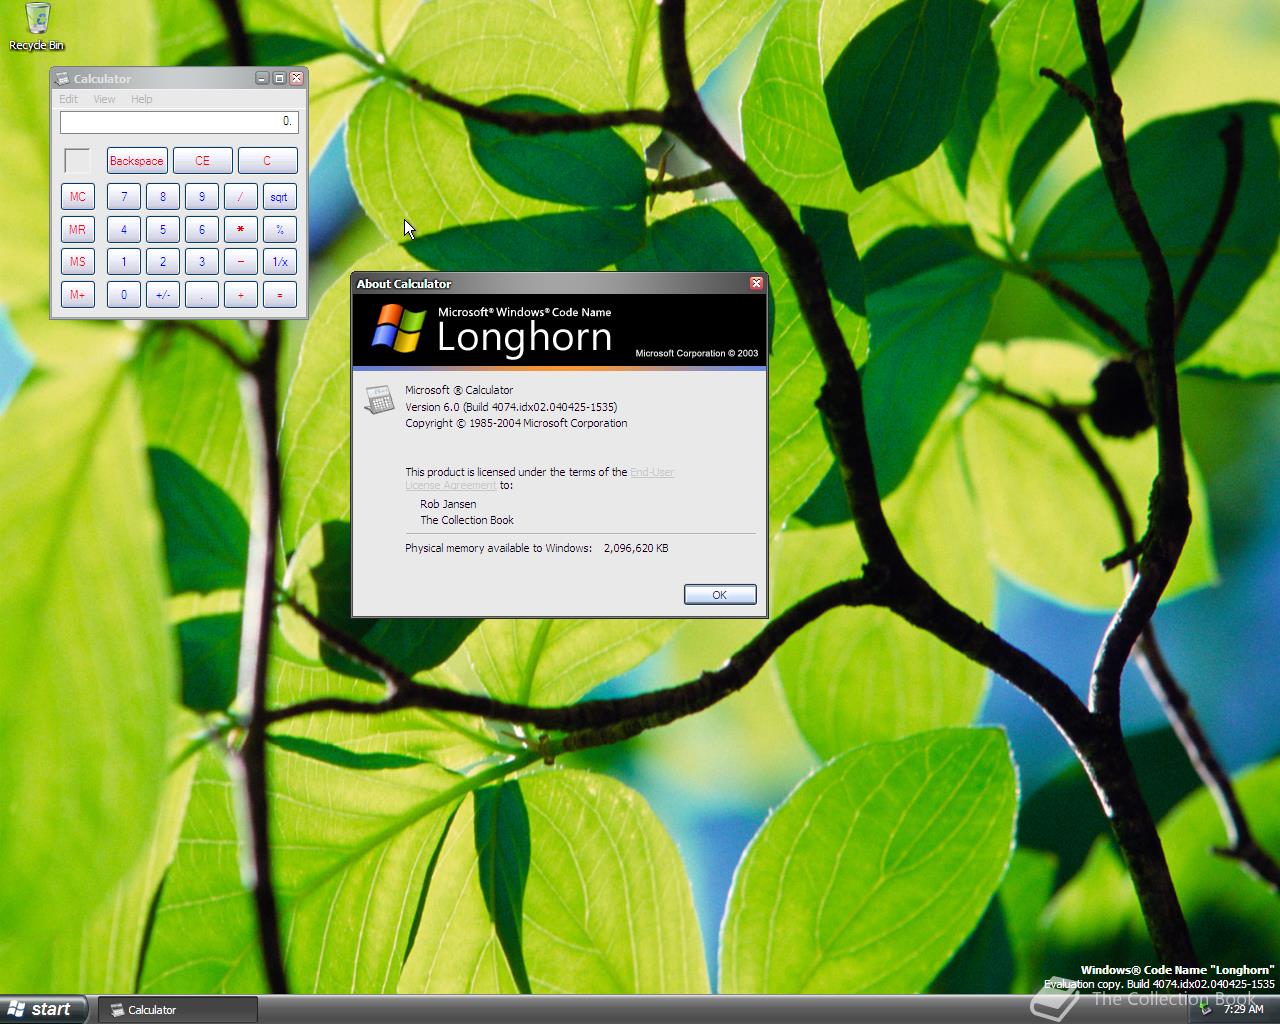Click the equals (=) button
This screenshot has width=1280, height=1024.
pyautogui.click(x=280, y=295)
